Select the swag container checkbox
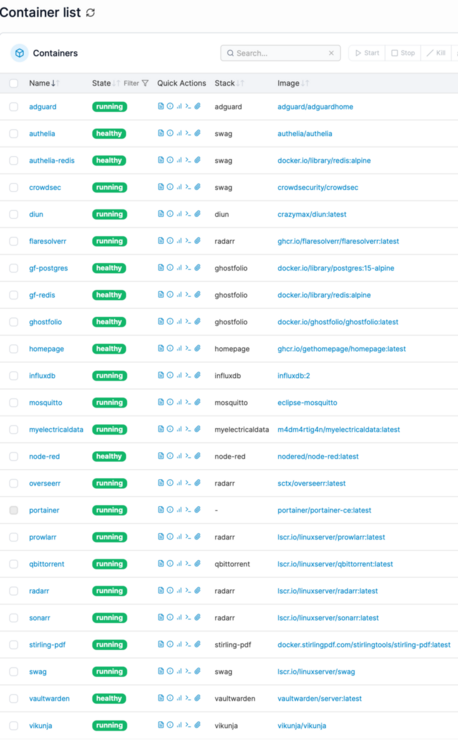The height and width of the screenshot is (750, 458). click(x=14, y=672)
